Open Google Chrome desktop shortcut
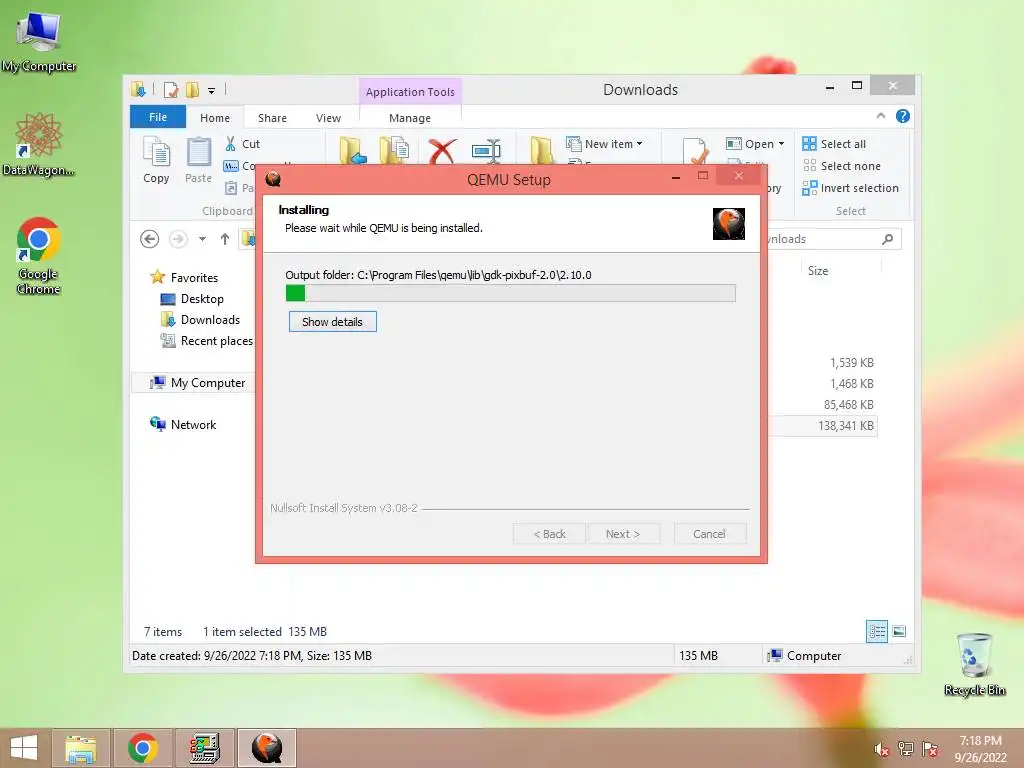The width and height of the screenshot is (1024, 768). tap(39, 256)
